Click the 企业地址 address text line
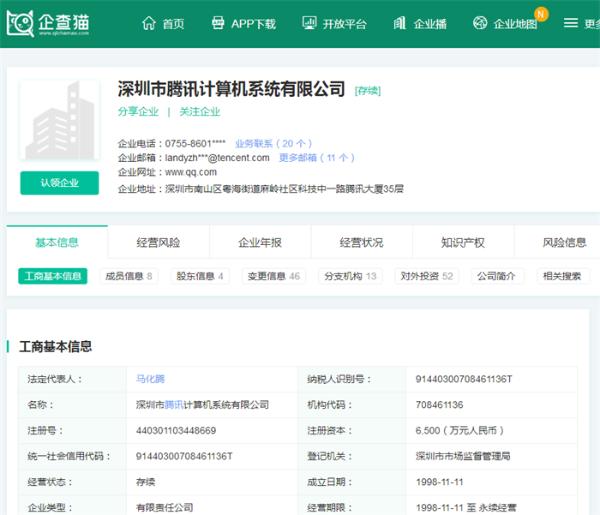 [261, 189]
